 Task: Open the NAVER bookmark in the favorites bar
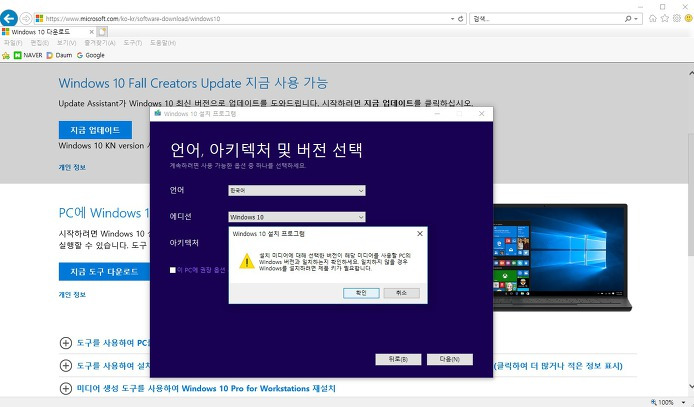[x=28, y=55]
